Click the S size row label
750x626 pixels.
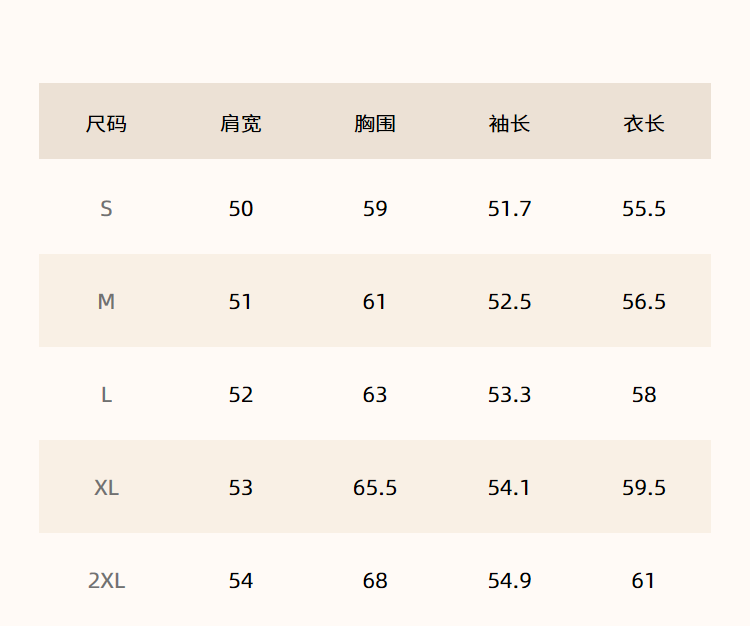pos(106,209)
